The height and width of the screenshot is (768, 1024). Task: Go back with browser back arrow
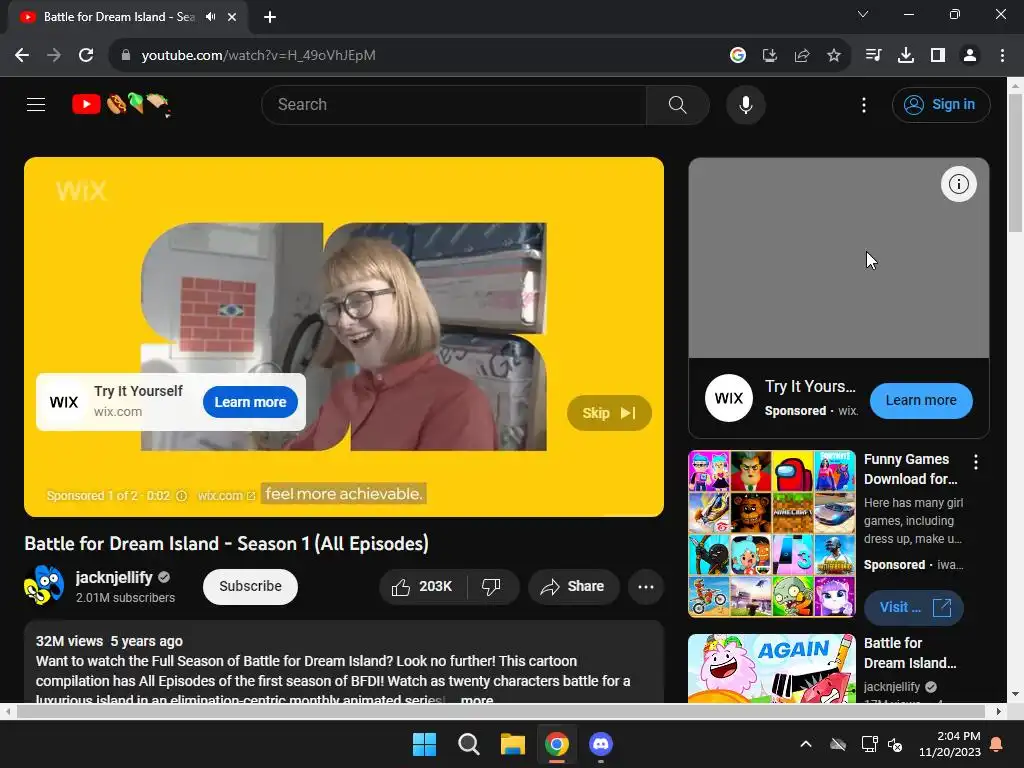coord(22,56)
